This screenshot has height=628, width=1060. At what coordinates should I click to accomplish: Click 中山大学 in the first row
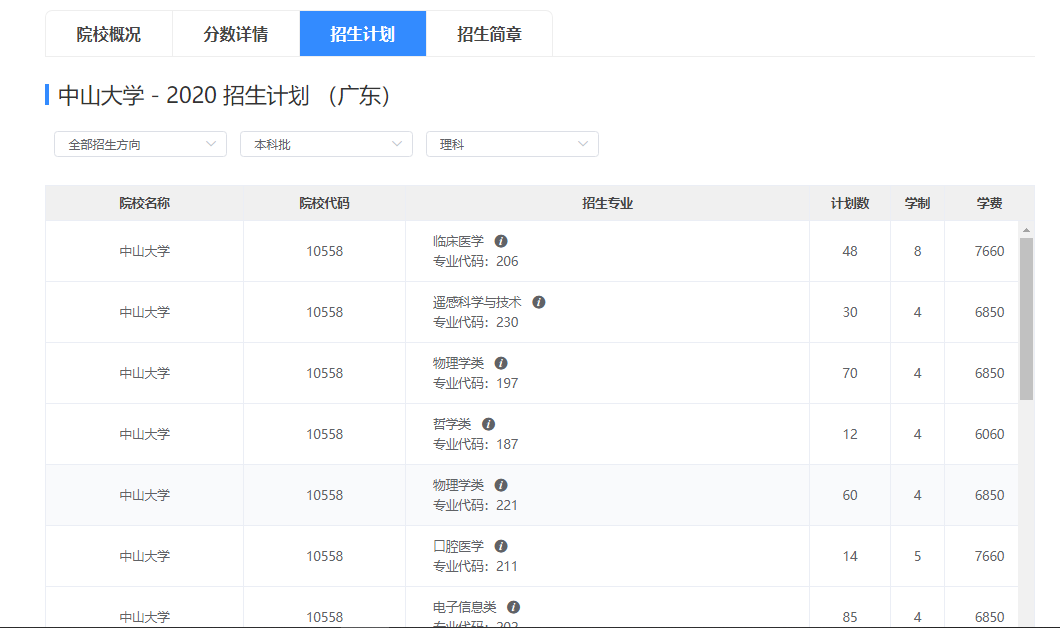point(144,251)
